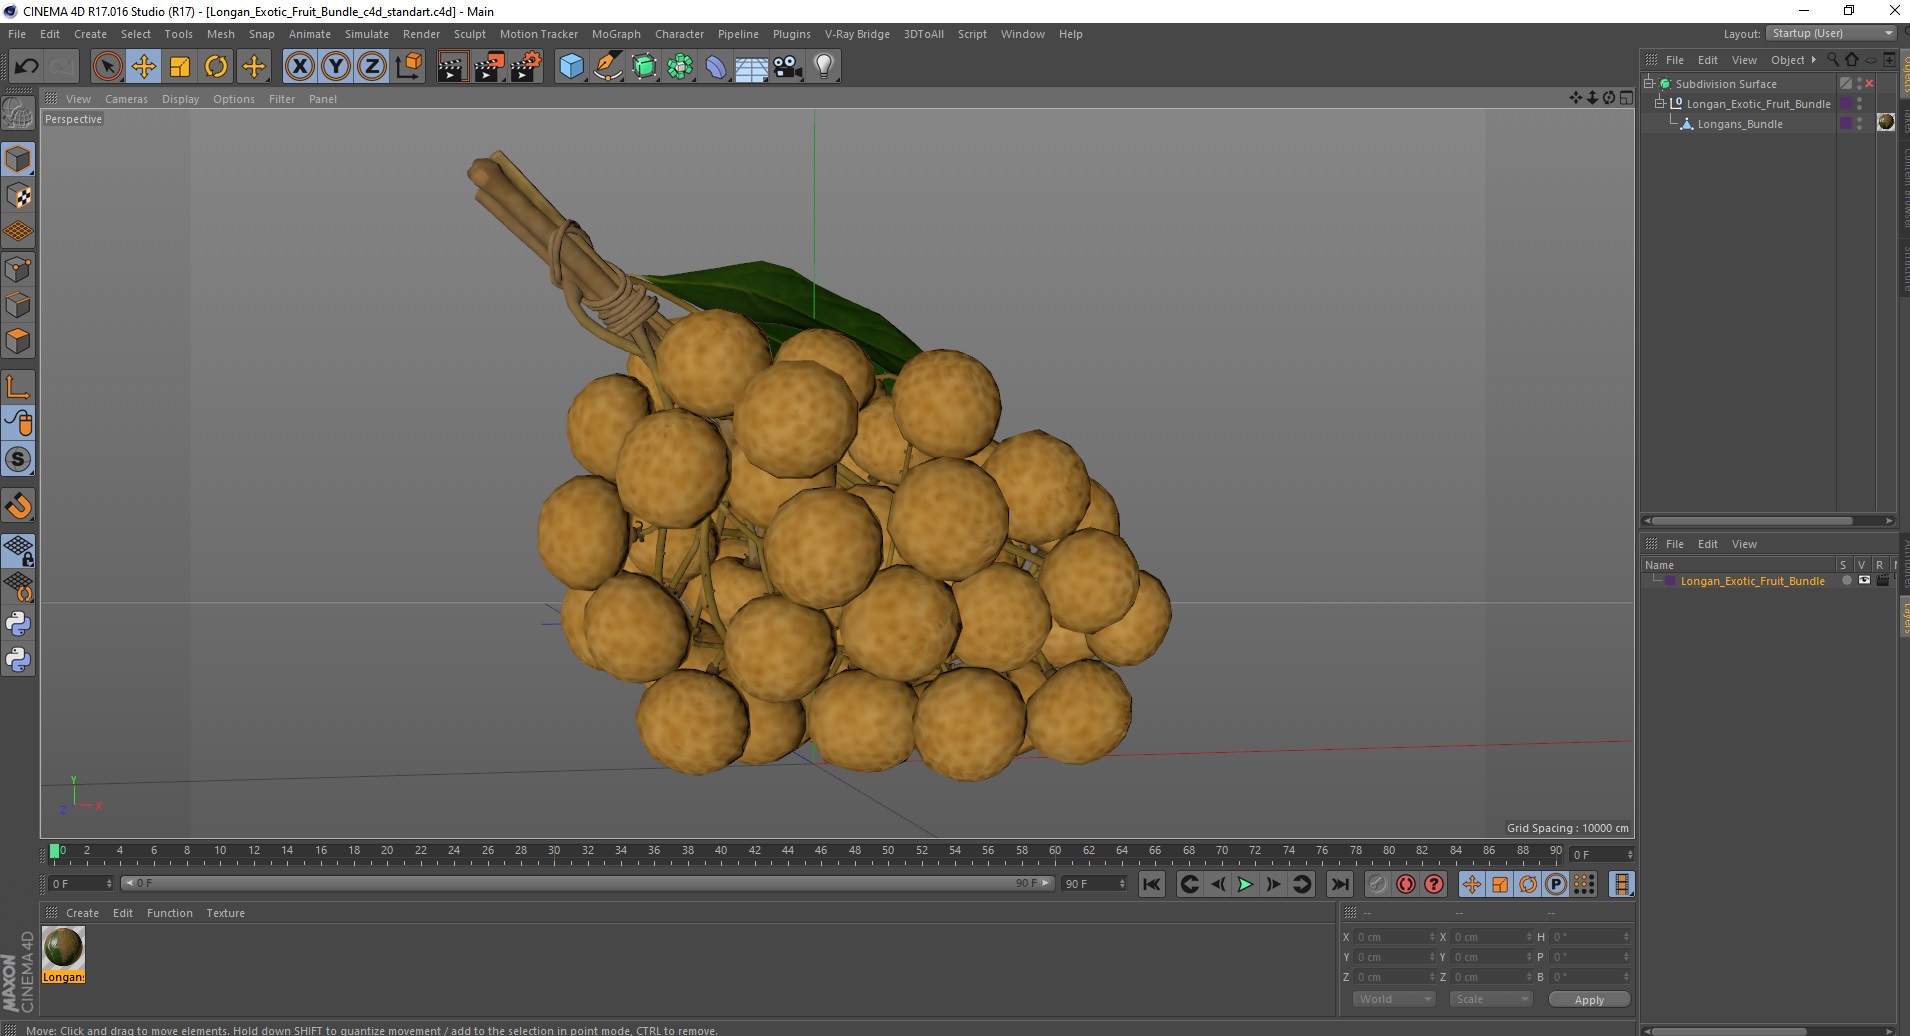Select Points mode in left sidebar
Image resolution: width=1910 pixels, height=1036 pixels.
click(x=18, y=269)
